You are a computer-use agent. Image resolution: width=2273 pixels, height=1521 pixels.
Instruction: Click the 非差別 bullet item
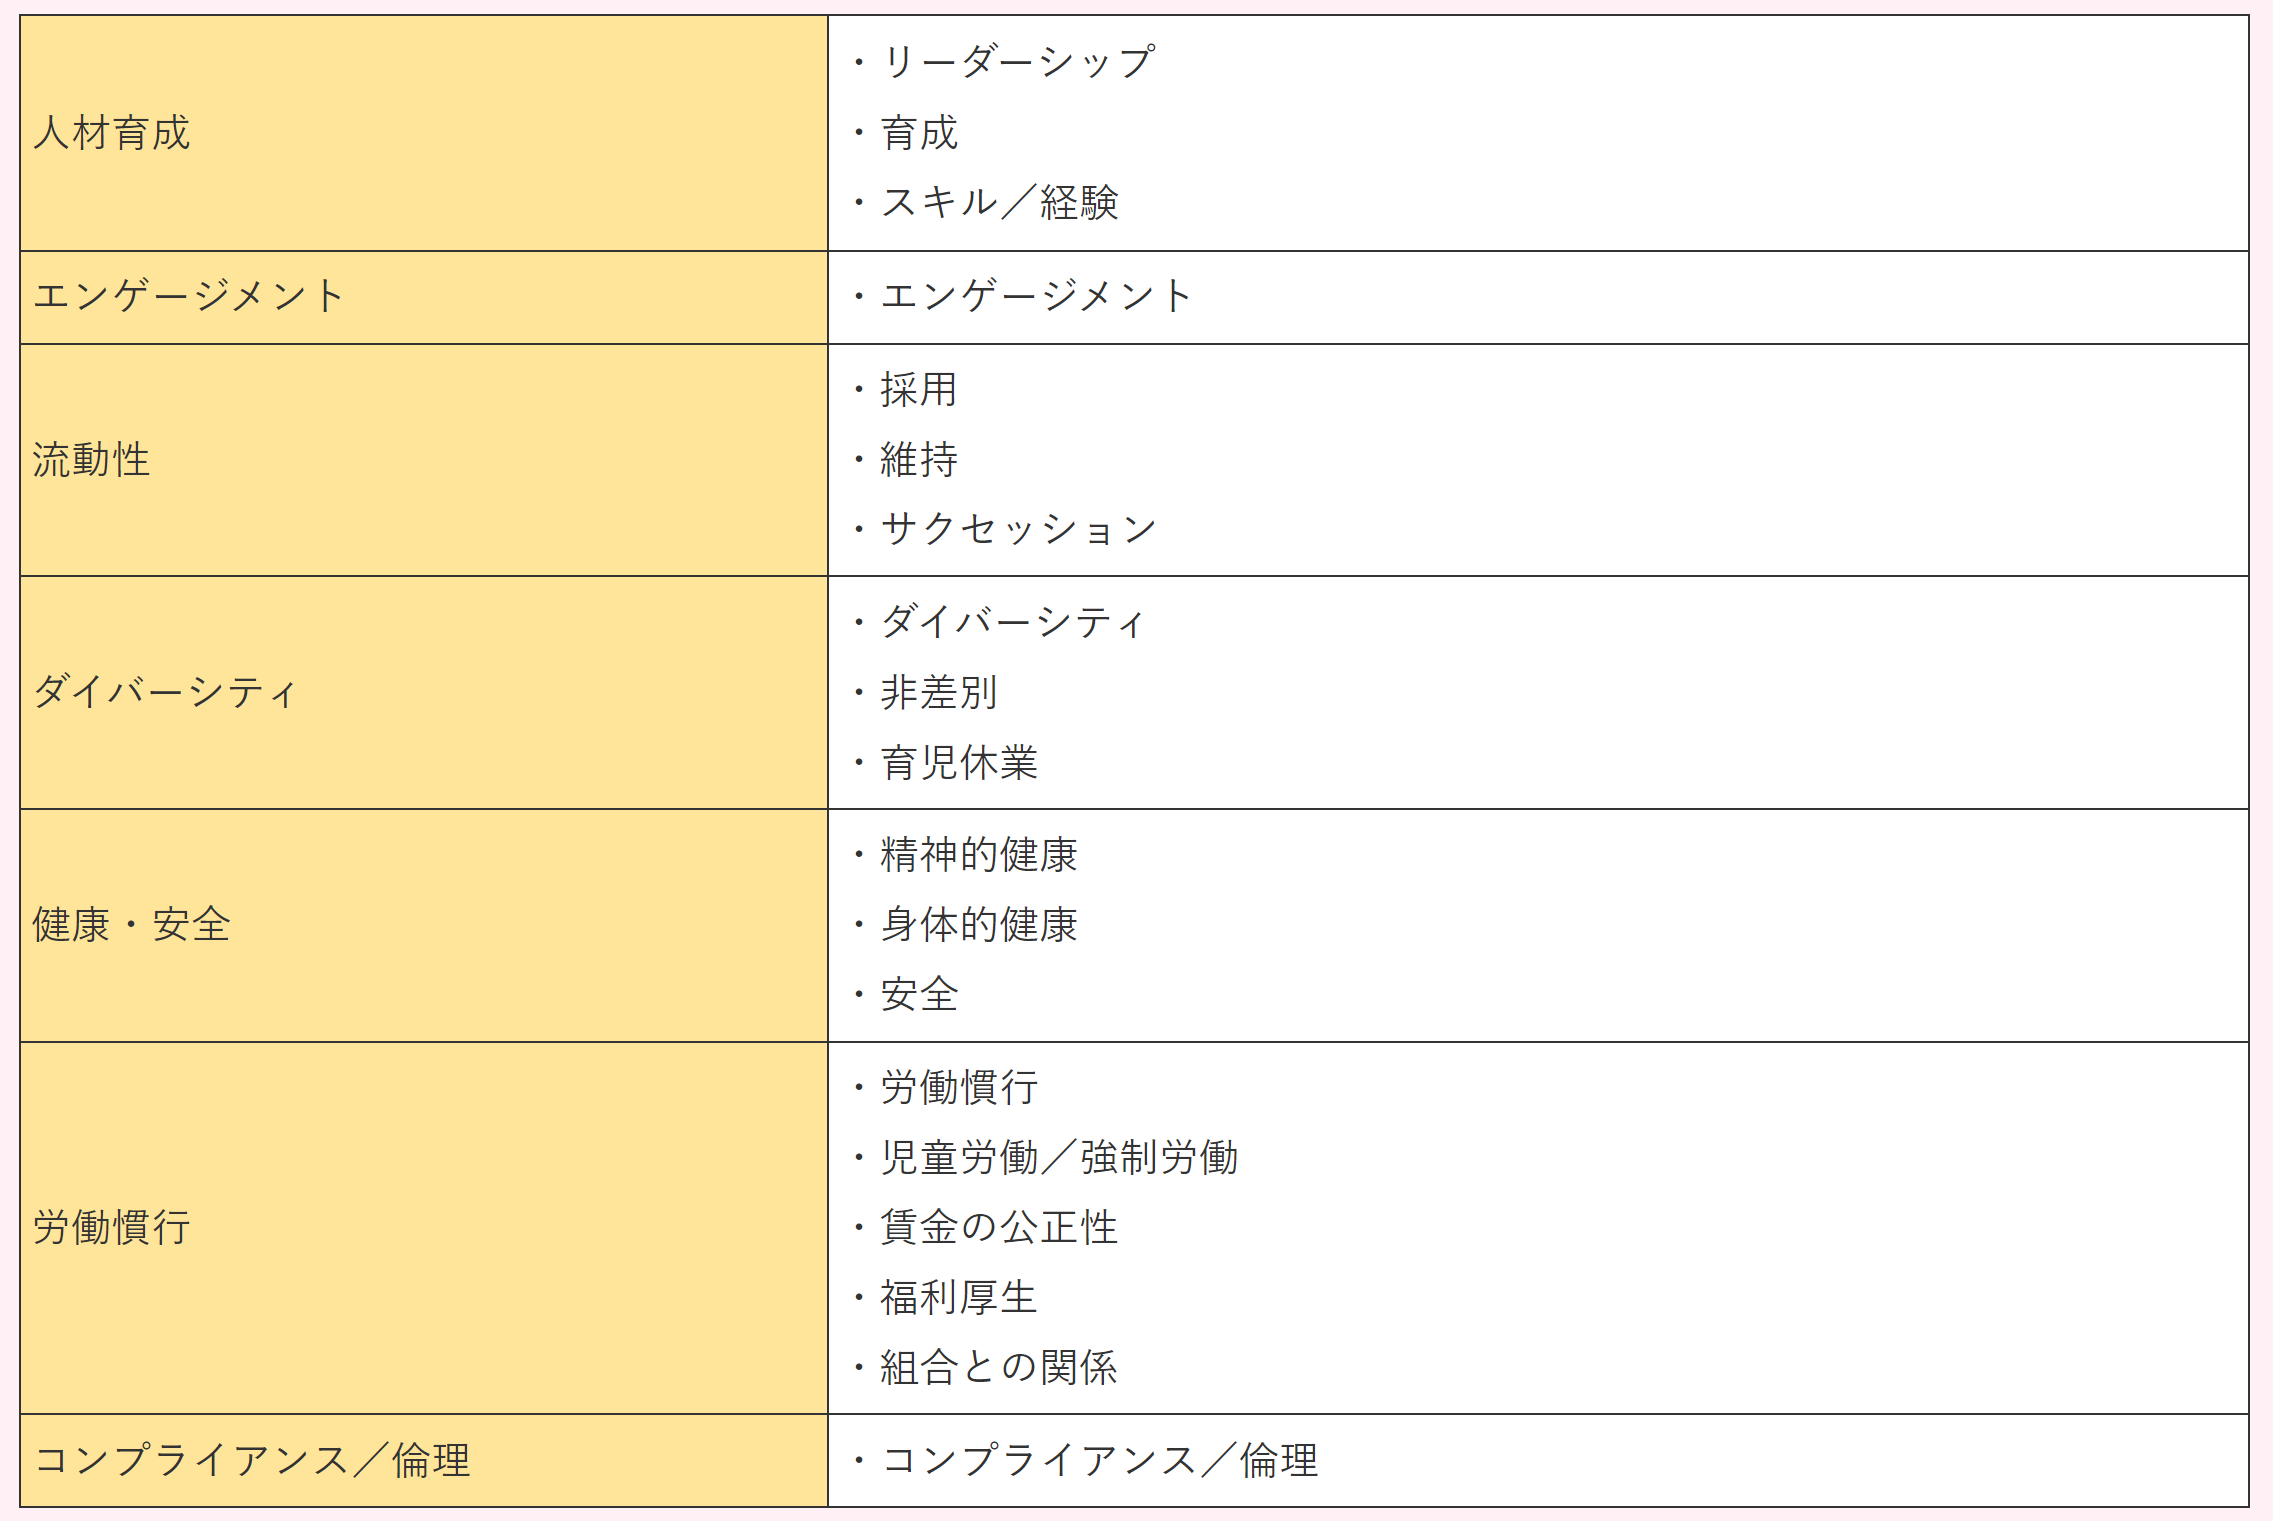(938, 692)
